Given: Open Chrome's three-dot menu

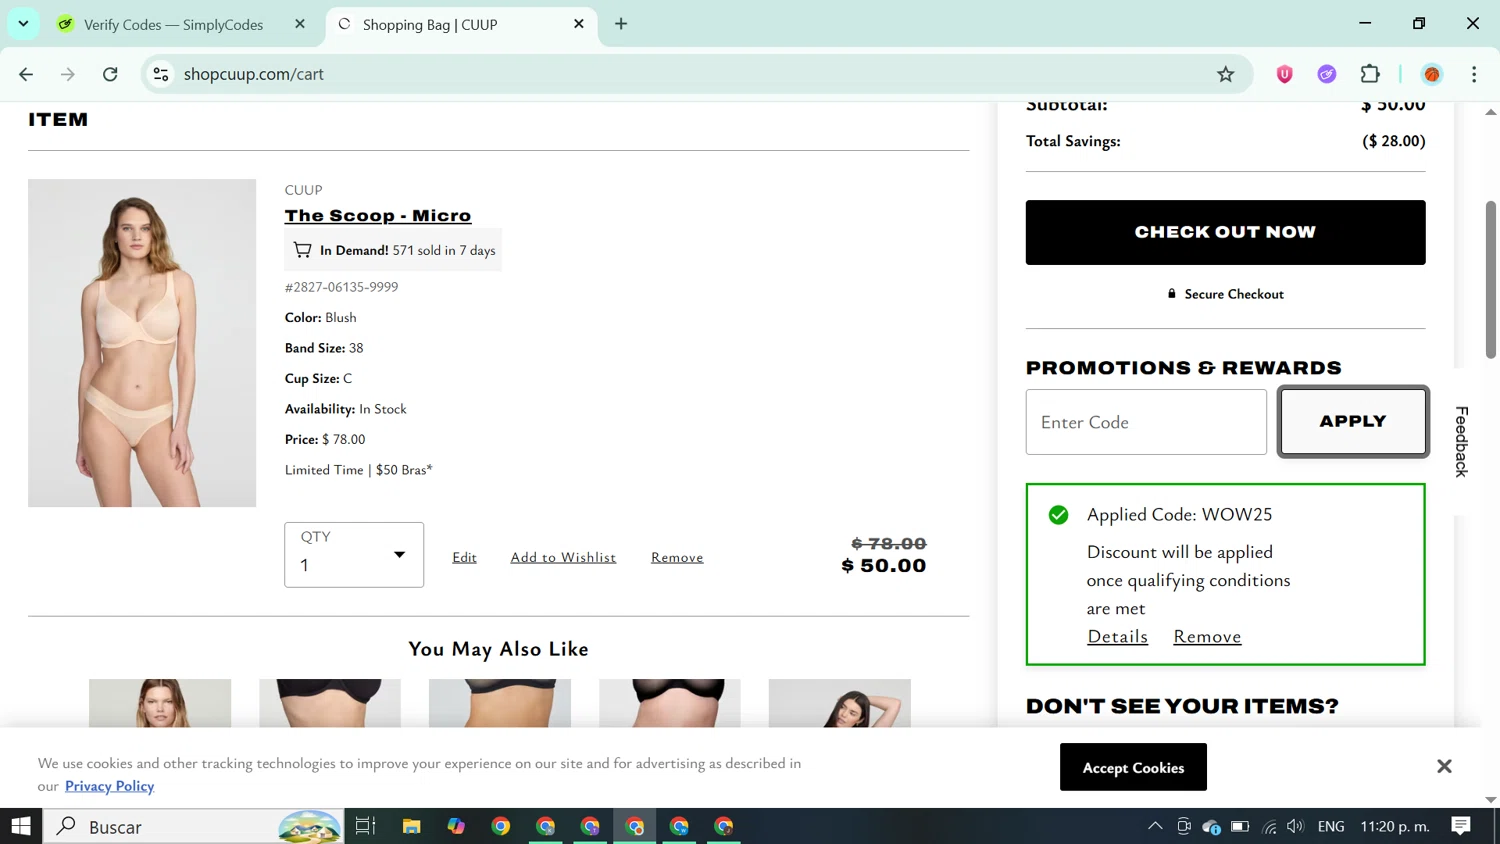Looking at the screenshot, I should (1474, 74).
